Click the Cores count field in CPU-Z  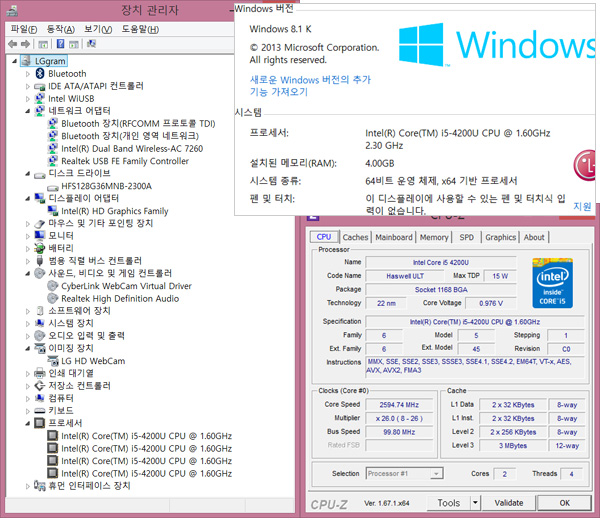tap(504, 474)
